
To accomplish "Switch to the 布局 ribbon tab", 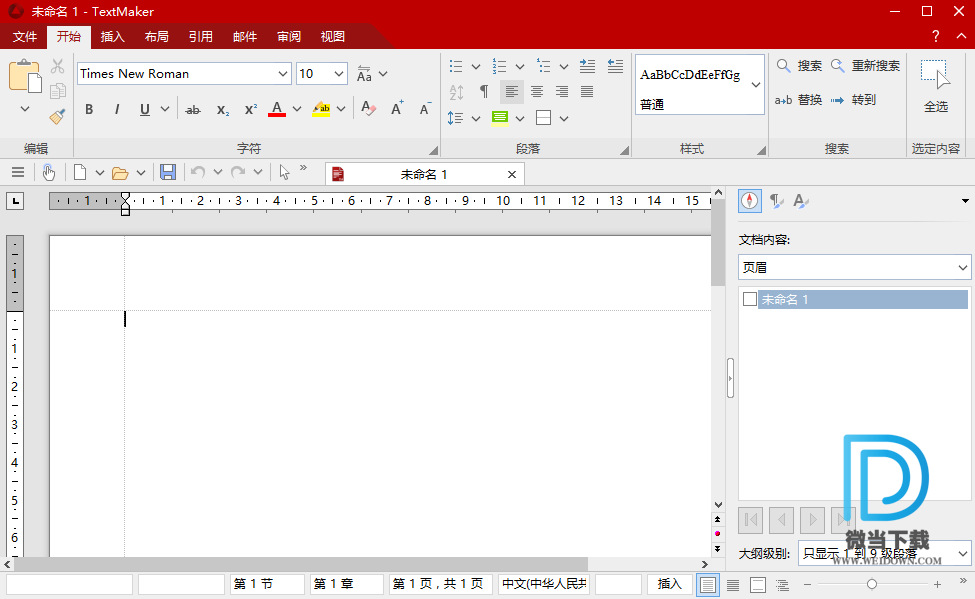I will [x=157, y=37].
